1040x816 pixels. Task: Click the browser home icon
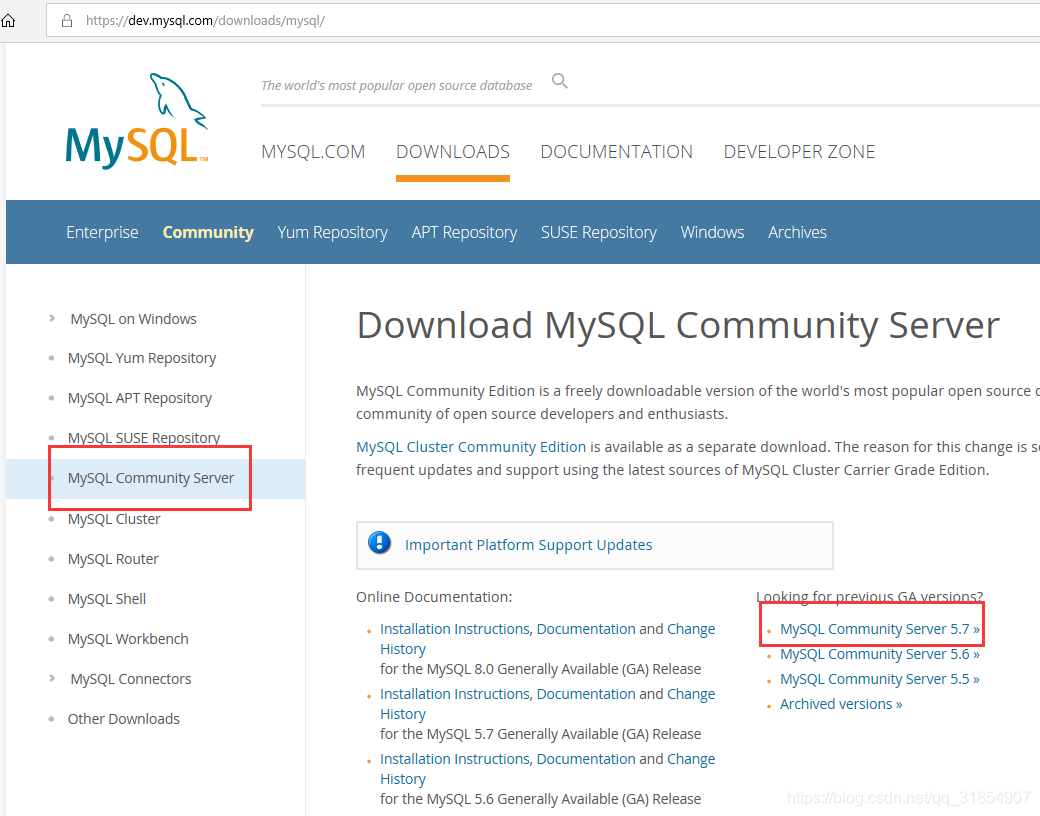point(9,19)
